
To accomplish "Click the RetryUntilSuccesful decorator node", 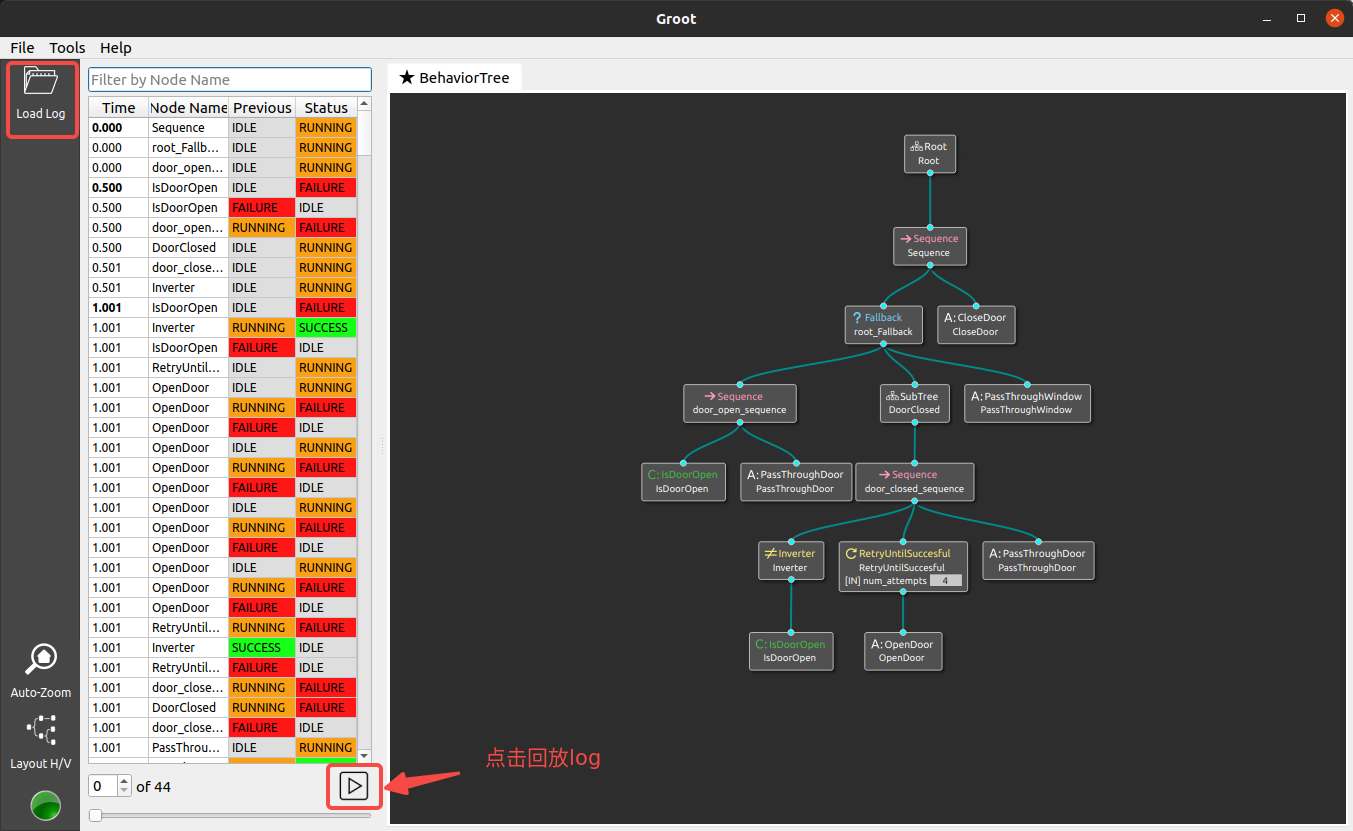I will [x=901, y=567].
